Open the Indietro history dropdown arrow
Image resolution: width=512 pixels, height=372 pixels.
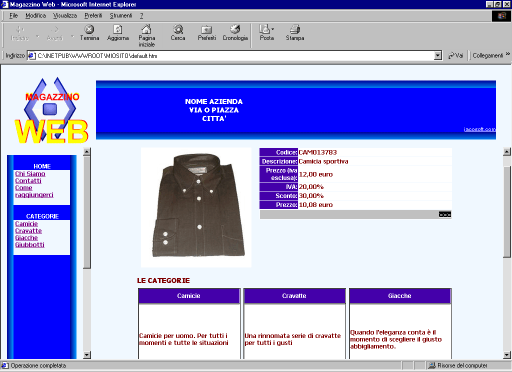(x=37, y=36)
